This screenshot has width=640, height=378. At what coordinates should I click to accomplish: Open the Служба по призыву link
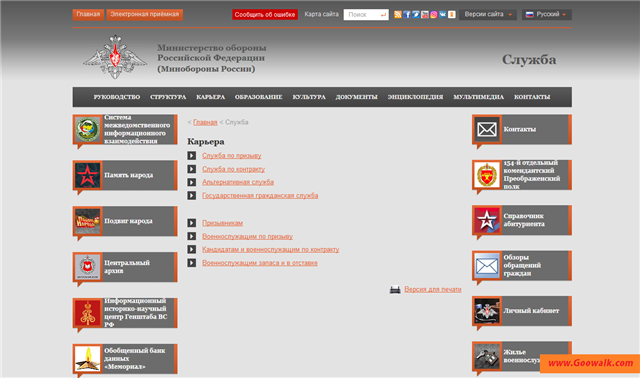(231, 156)
